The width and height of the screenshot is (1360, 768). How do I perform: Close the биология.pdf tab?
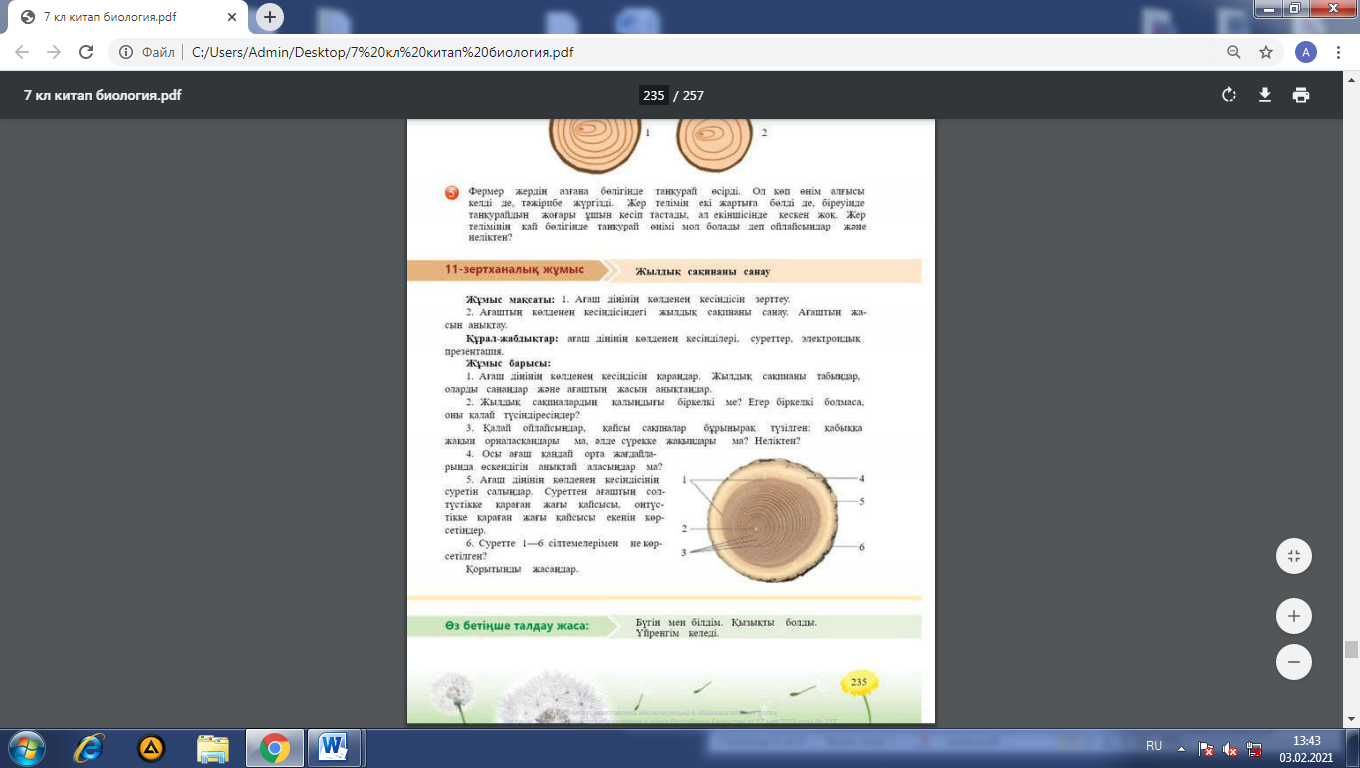click(233, 17)
